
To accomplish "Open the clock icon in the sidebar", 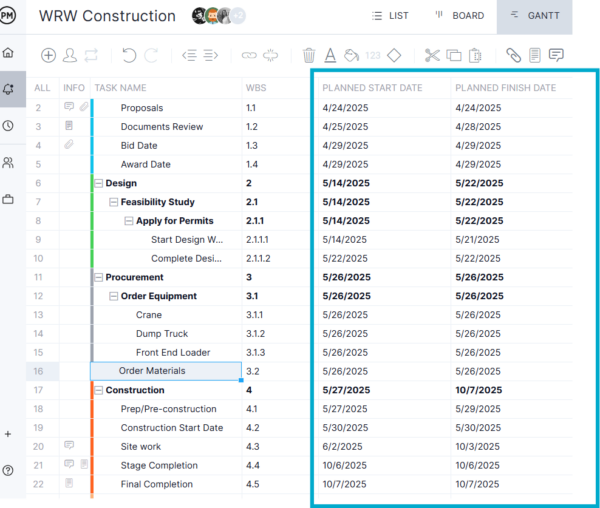I will 8,125.
